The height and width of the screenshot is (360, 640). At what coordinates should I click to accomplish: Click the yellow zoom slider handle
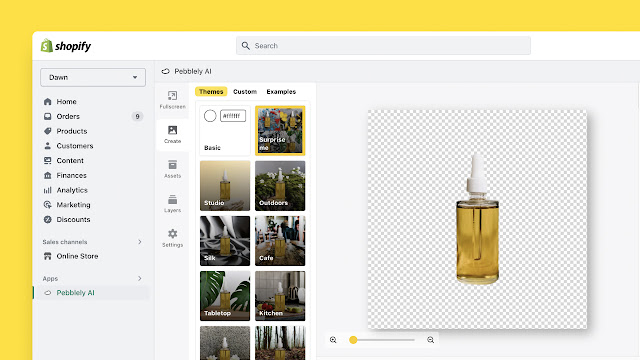(353, 340)
